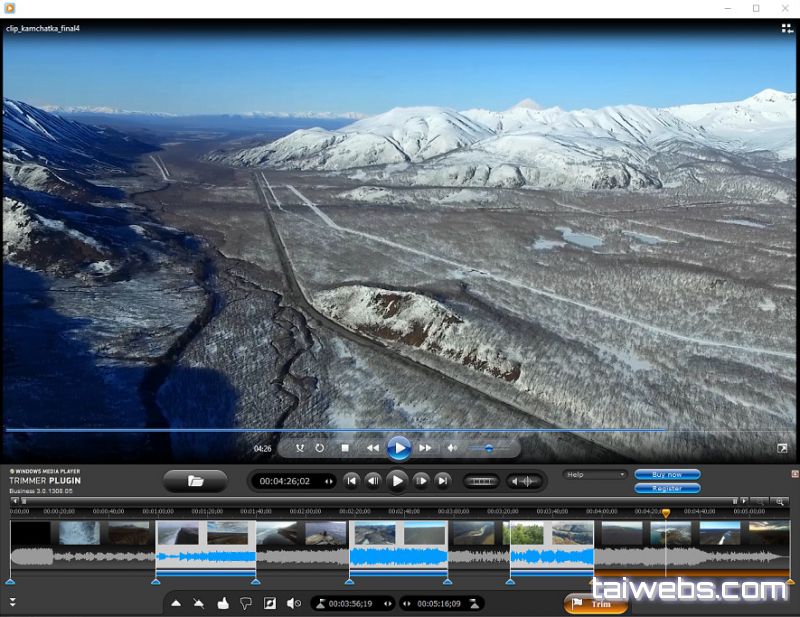This screenshot has height=617, width=800.
Task: Mute the player volume speaker
Action: click(452, 448)
